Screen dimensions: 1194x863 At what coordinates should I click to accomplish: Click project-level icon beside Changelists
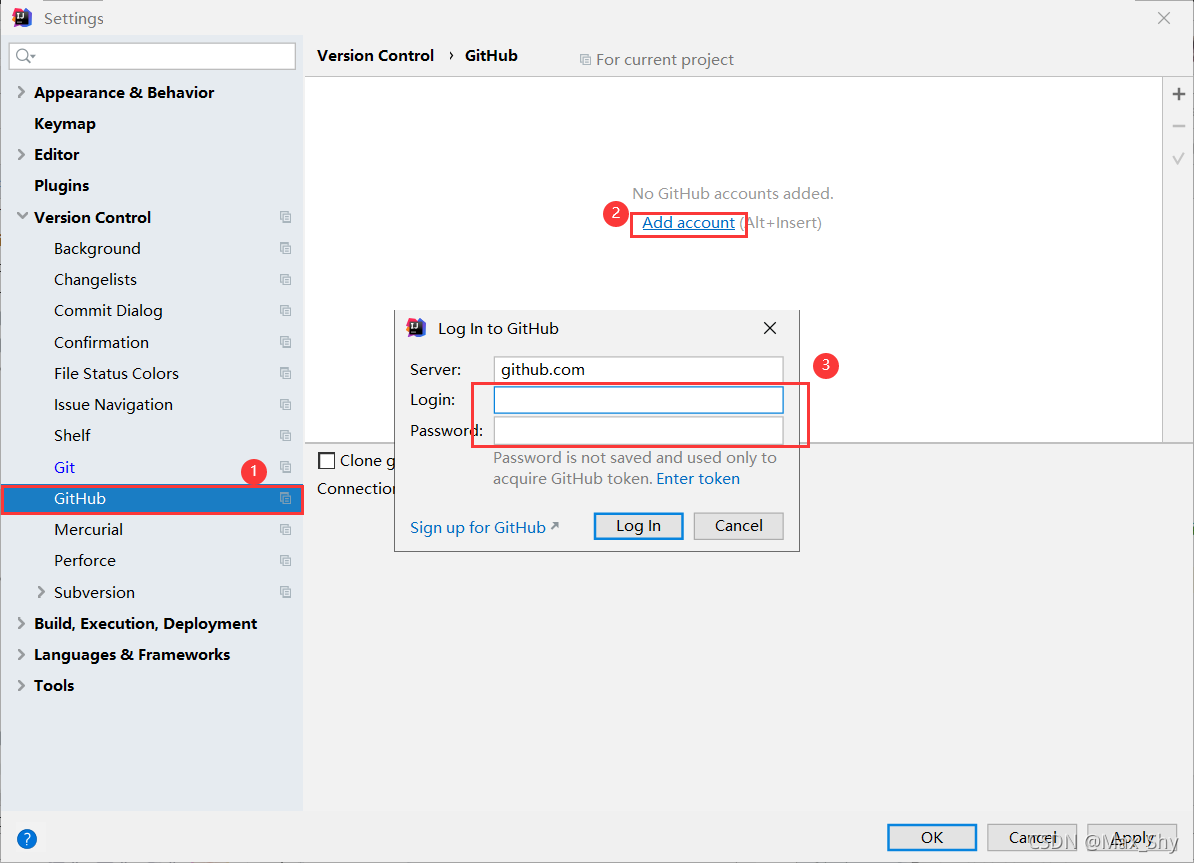(286, 280)
